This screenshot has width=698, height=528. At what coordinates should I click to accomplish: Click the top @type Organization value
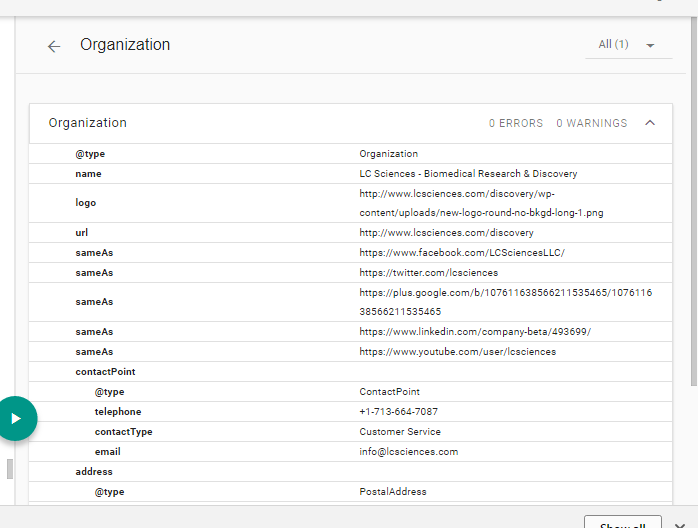[388, 154]
